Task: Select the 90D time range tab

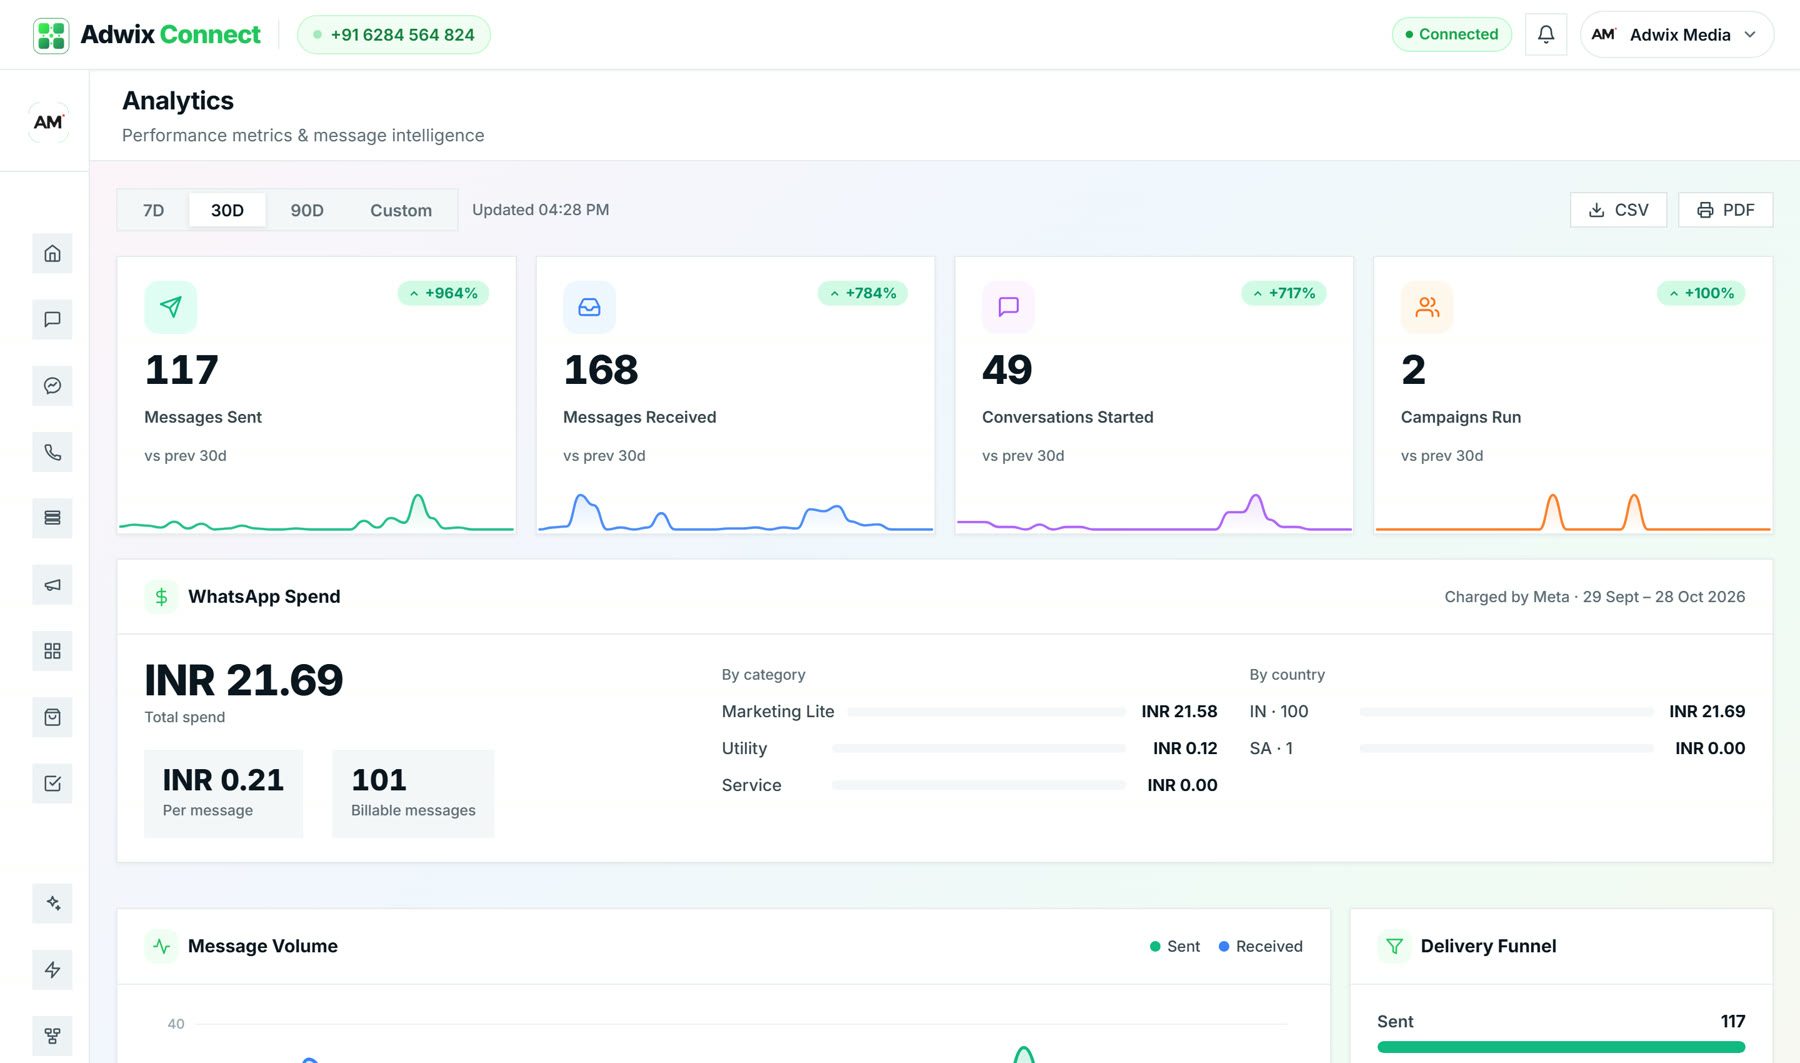Action: (x=307, y=210)
